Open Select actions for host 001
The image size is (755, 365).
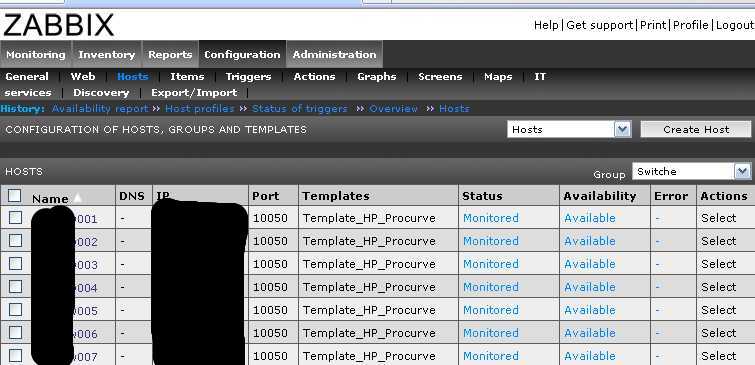[718, 218]
